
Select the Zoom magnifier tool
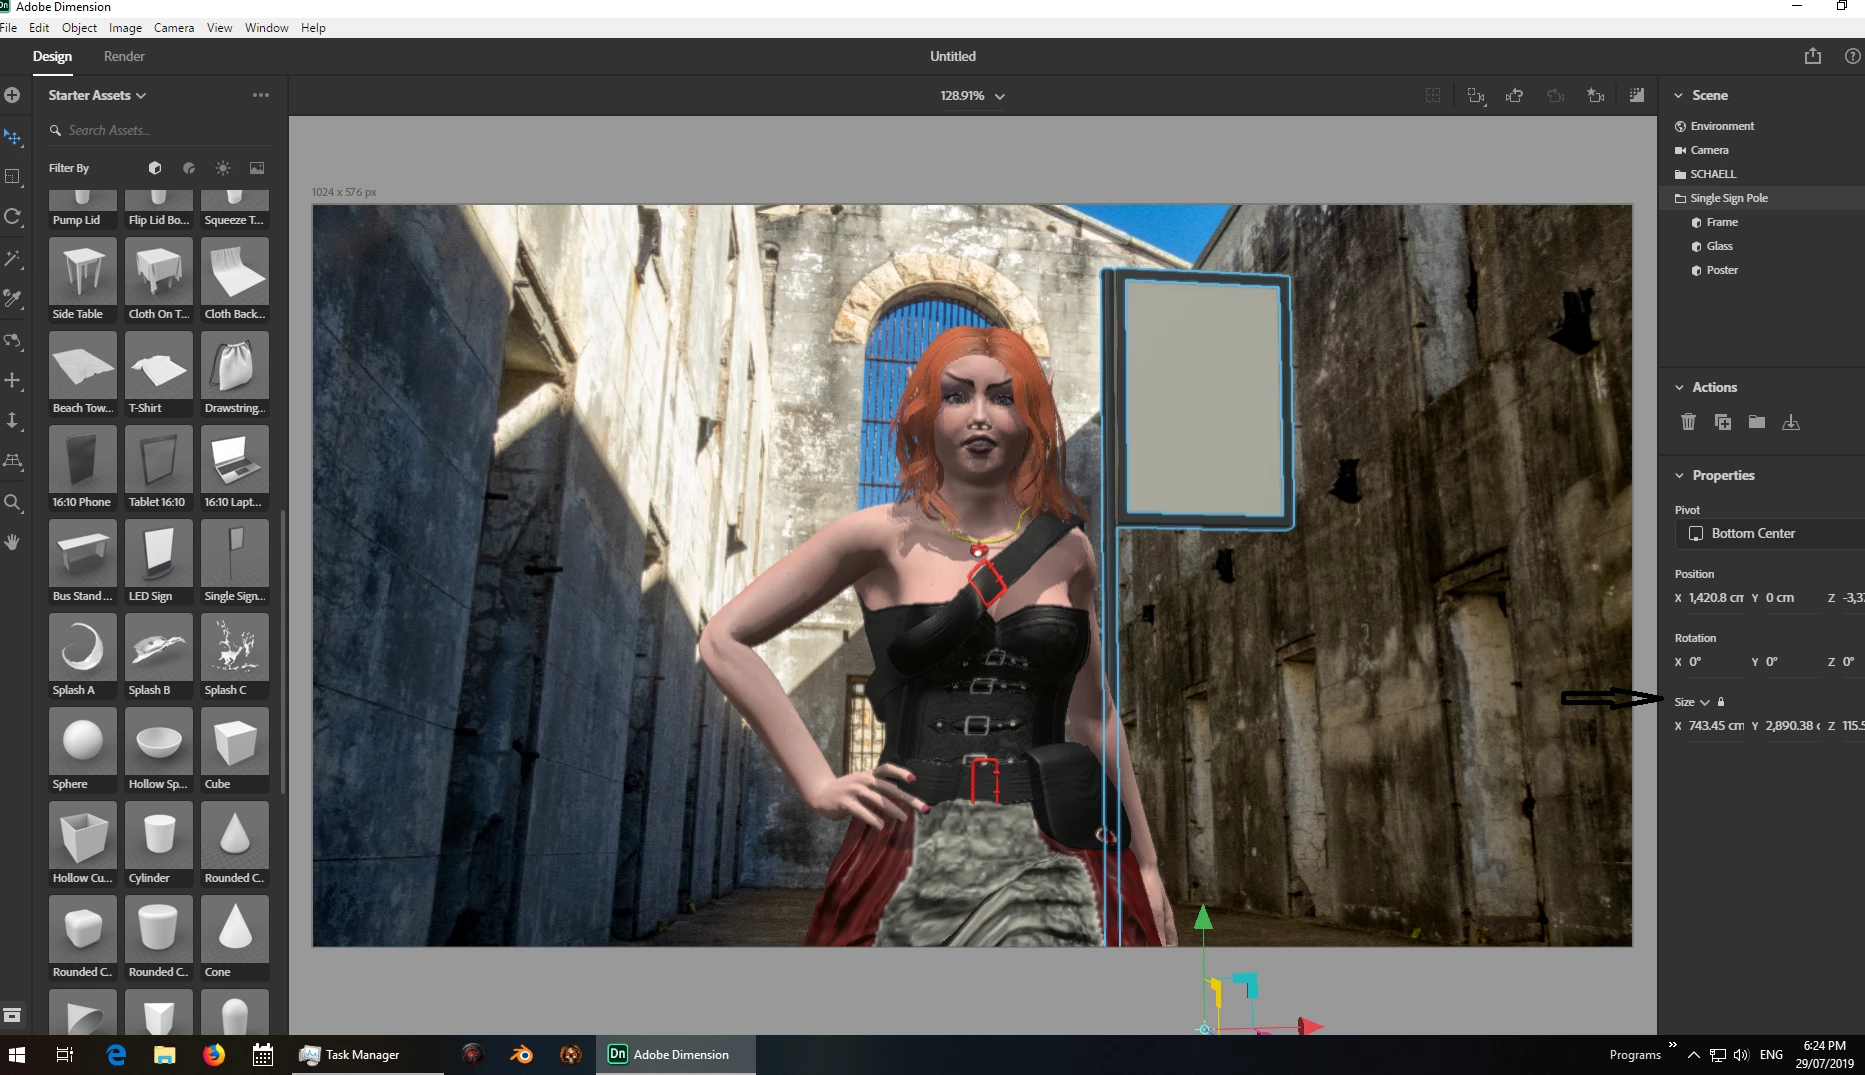(x=13, y=502)
